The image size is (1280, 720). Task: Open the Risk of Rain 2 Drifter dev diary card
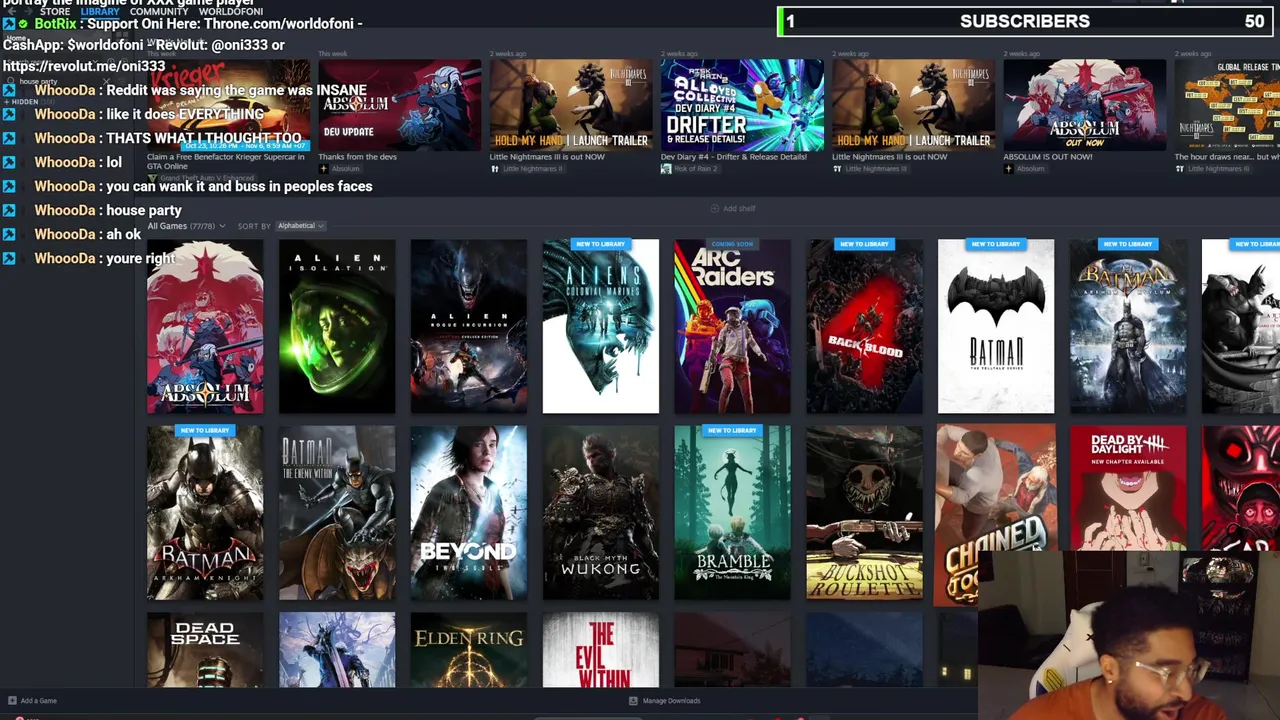tap(742, 105)
